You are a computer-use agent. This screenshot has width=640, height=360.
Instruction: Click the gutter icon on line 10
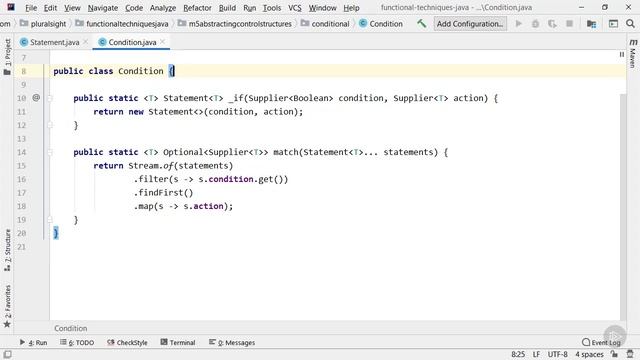click(36, 98)
